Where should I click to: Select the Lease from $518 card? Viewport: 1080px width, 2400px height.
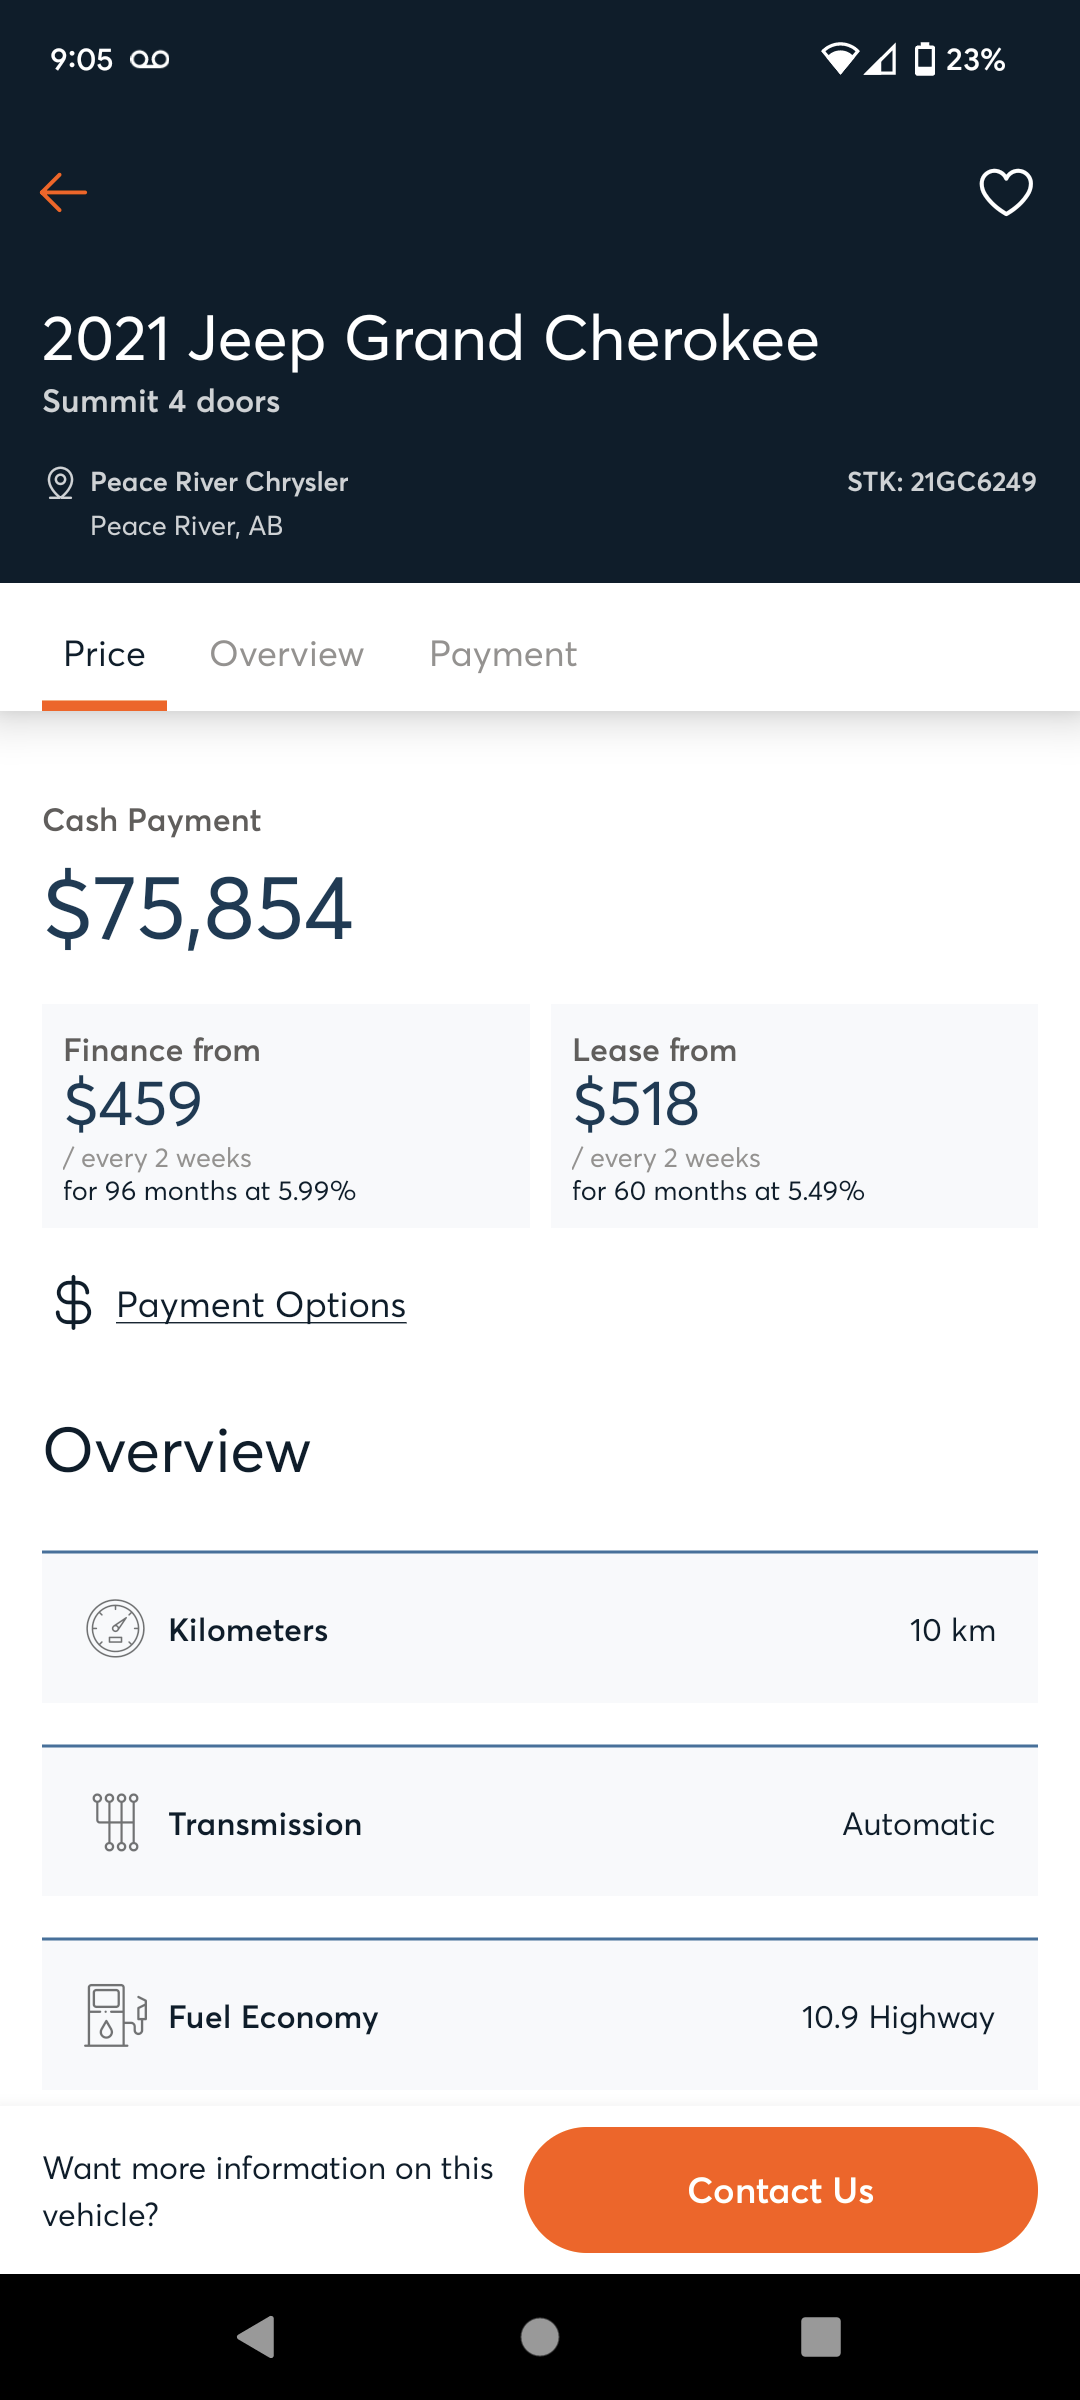[794, 1116]
